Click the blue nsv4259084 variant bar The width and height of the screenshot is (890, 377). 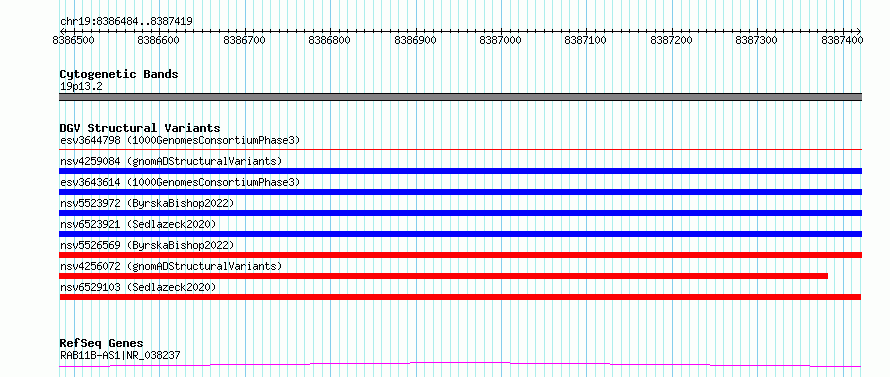[x=460, y=171]
